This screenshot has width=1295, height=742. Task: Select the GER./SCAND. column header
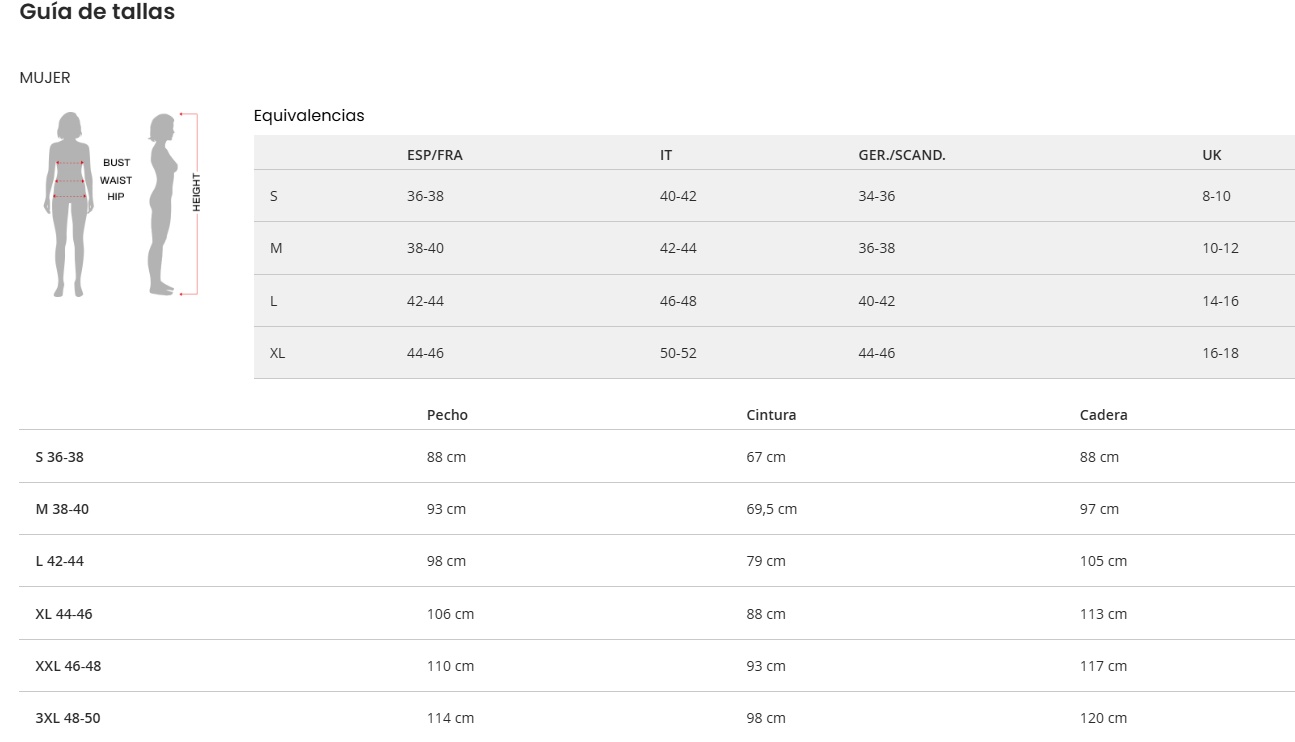click(901, 155)
